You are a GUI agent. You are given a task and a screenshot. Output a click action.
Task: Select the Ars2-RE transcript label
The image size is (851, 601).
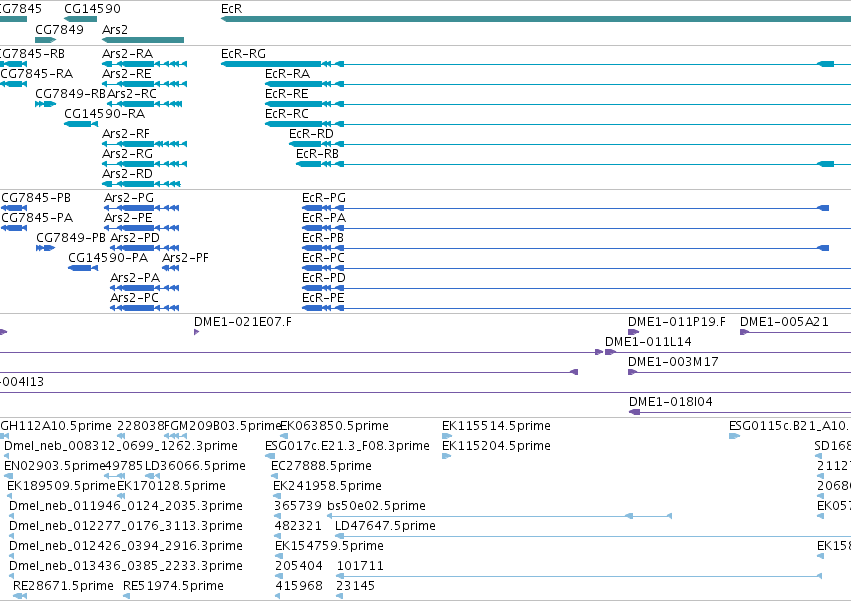pos(126,74)
